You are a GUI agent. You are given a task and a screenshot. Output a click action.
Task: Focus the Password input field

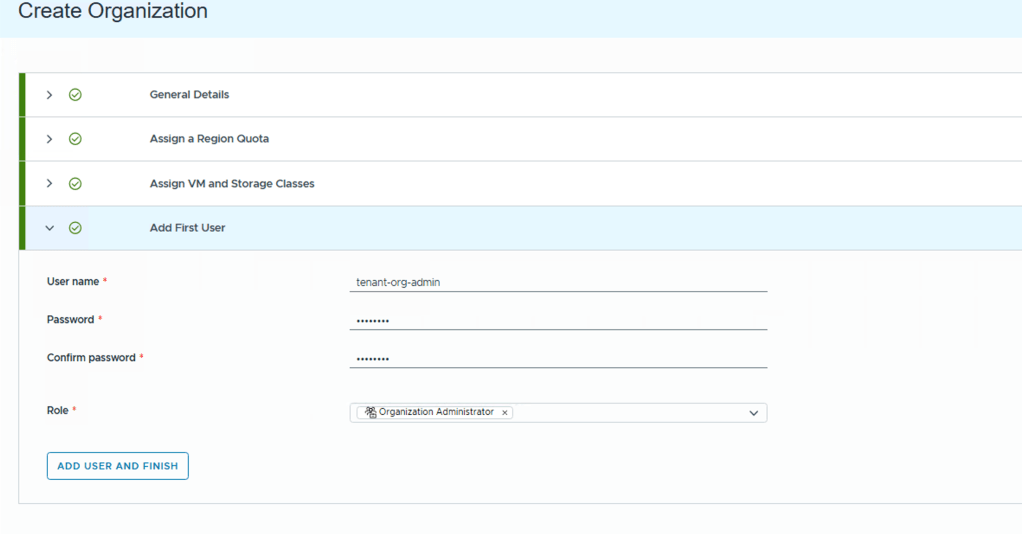coord(558,320)
